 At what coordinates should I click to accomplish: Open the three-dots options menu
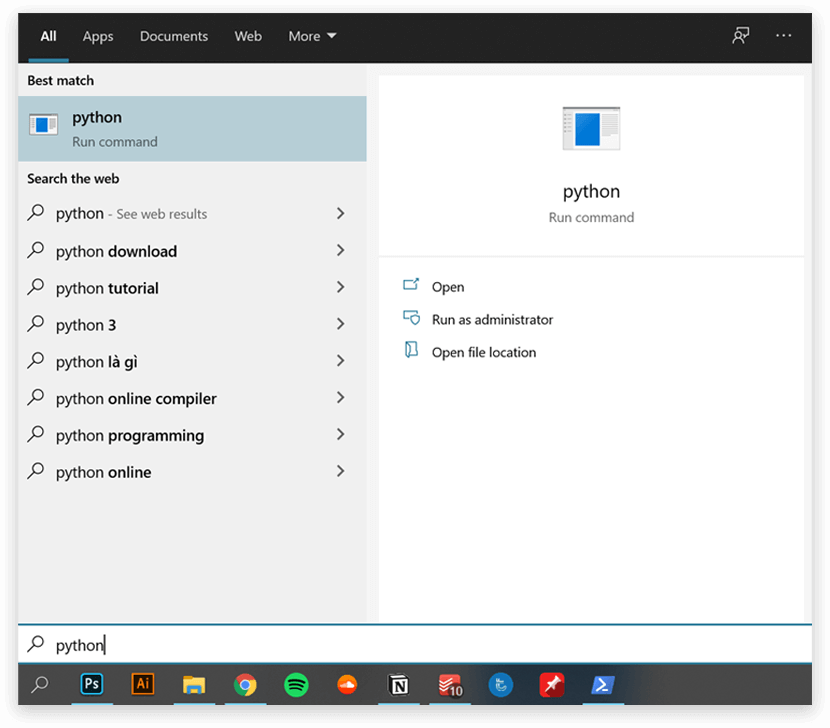click(x=783, y=36)
